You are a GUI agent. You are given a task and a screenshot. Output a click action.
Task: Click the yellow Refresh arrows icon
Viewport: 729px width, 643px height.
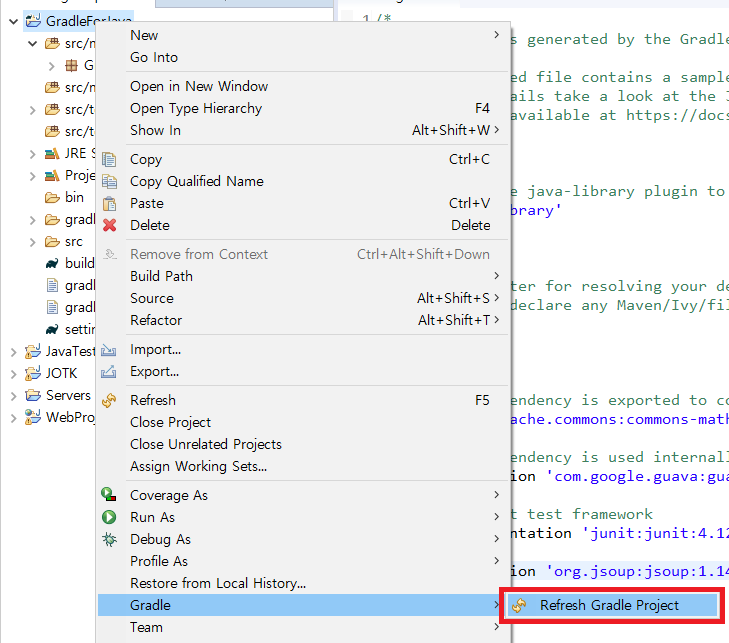(x=109, y=400)
